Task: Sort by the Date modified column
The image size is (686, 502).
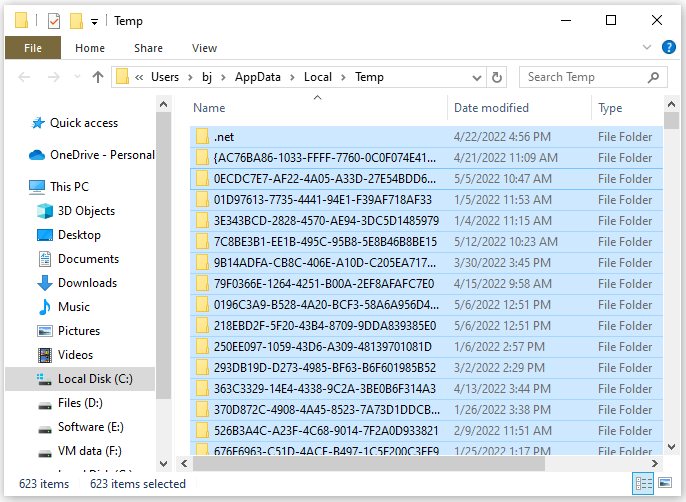Action: click(x=491, y=108)
